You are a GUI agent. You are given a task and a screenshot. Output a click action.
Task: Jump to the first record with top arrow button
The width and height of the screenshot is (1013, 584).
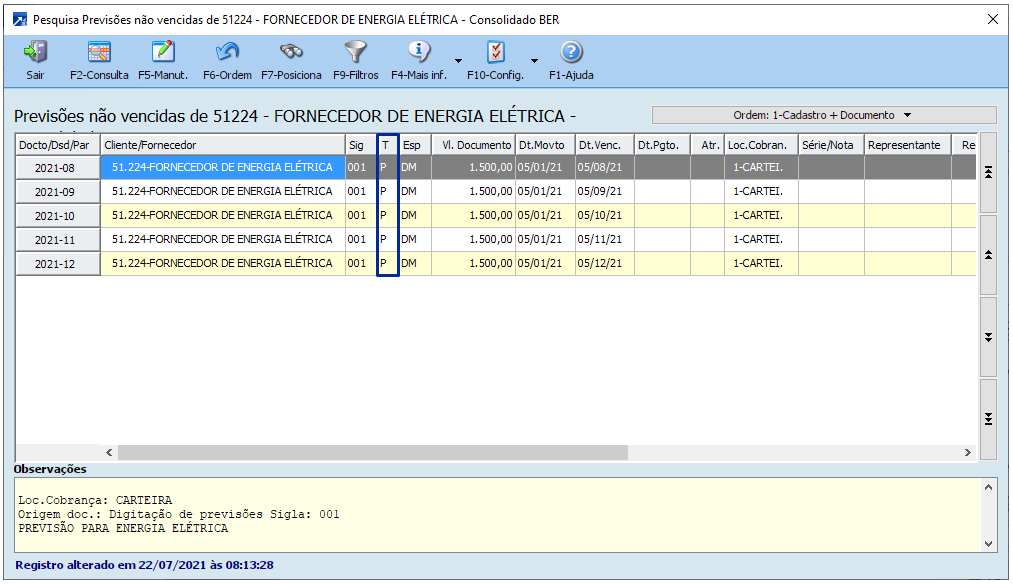988,172
